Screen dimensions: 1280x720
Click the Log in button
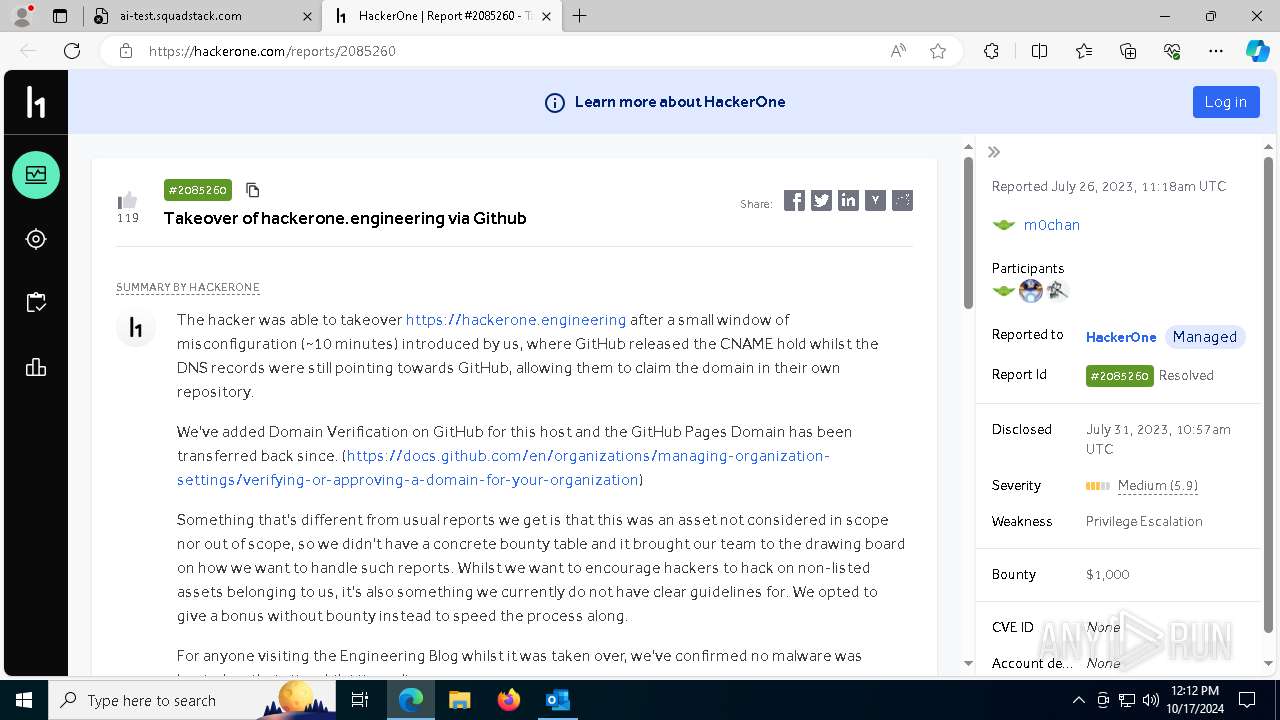(x=1226, y=102)
